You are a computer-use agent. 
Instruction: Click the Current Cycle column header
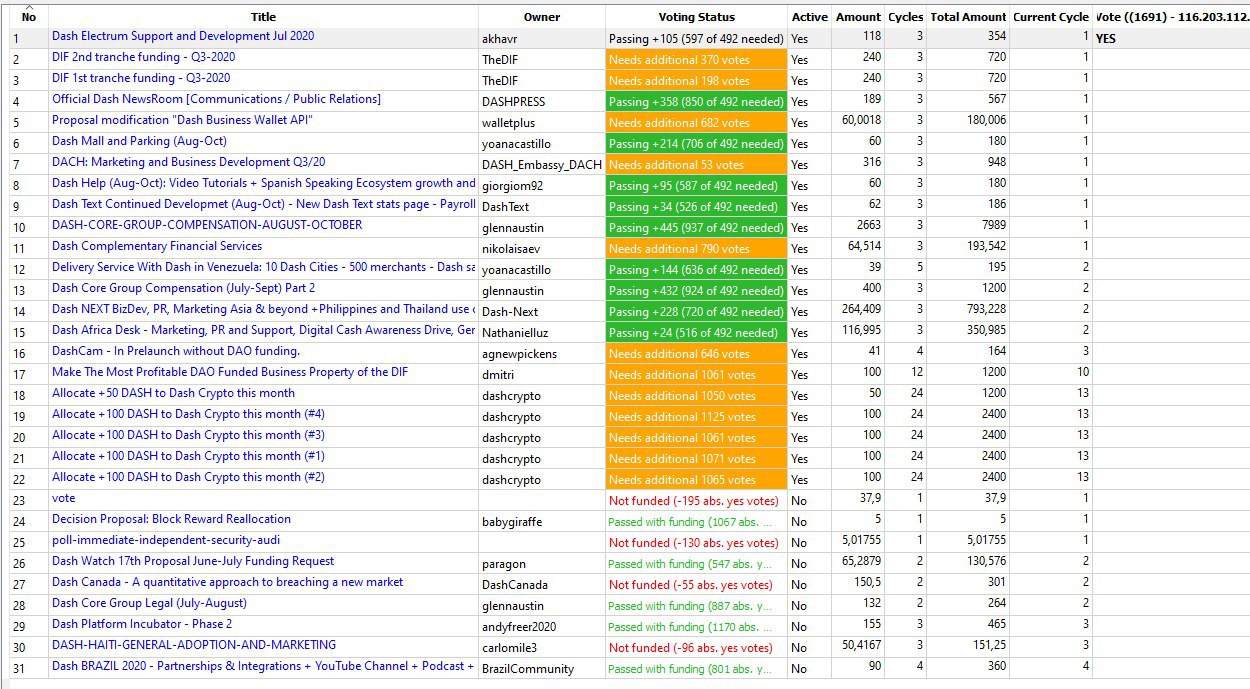pyautogui.click(x=1051, y=17)
